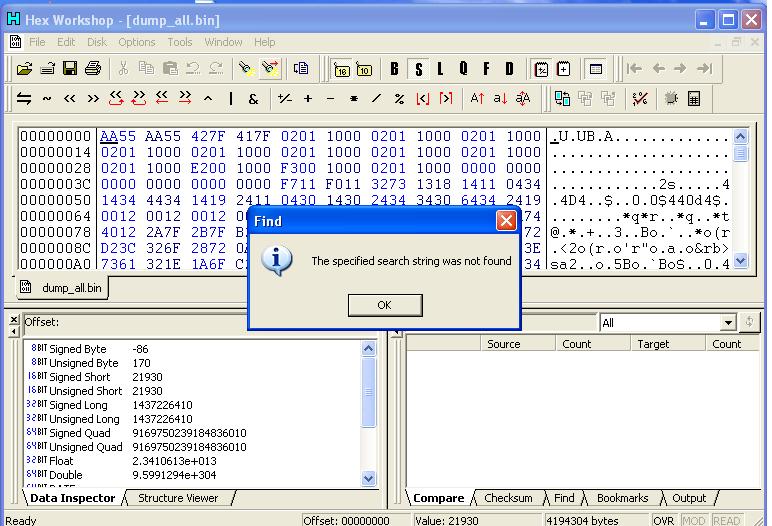Click Data Inspector scroll down arrow
The height and width of the screenshot is (526, 772).
[x=368, y=479]
